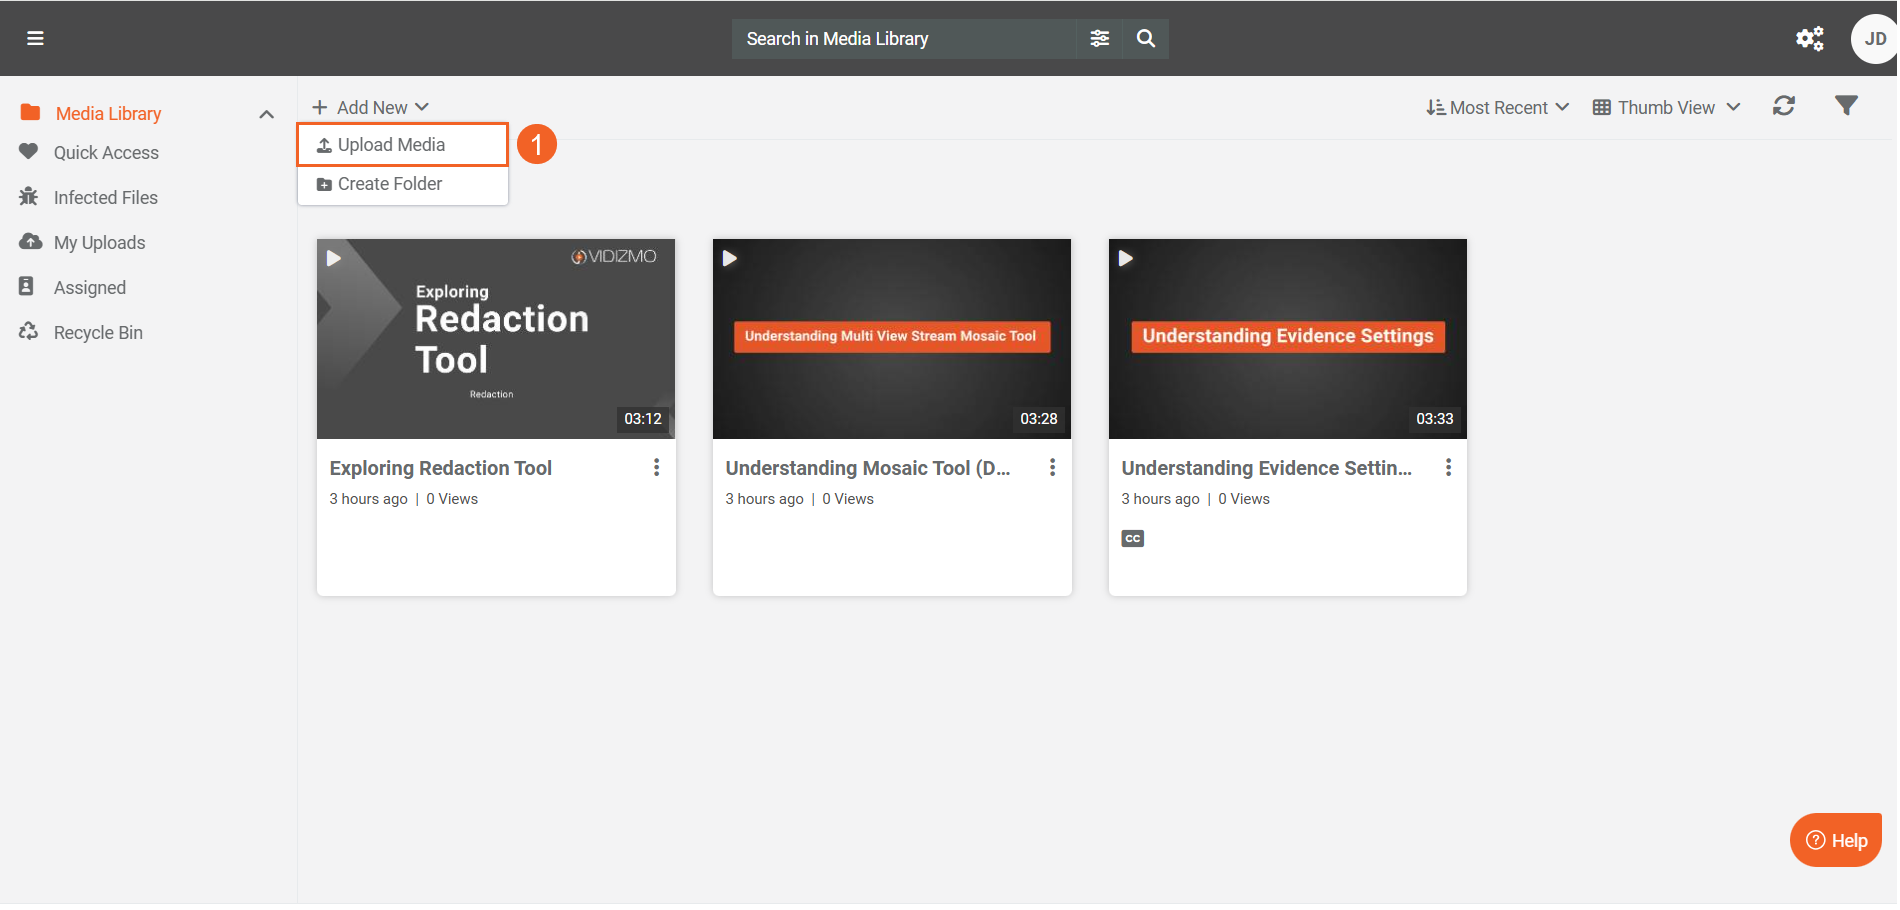Open options menu for Understanding Mosaic Tool
The image size is (1900, 910).
[x=1052, y=467]
